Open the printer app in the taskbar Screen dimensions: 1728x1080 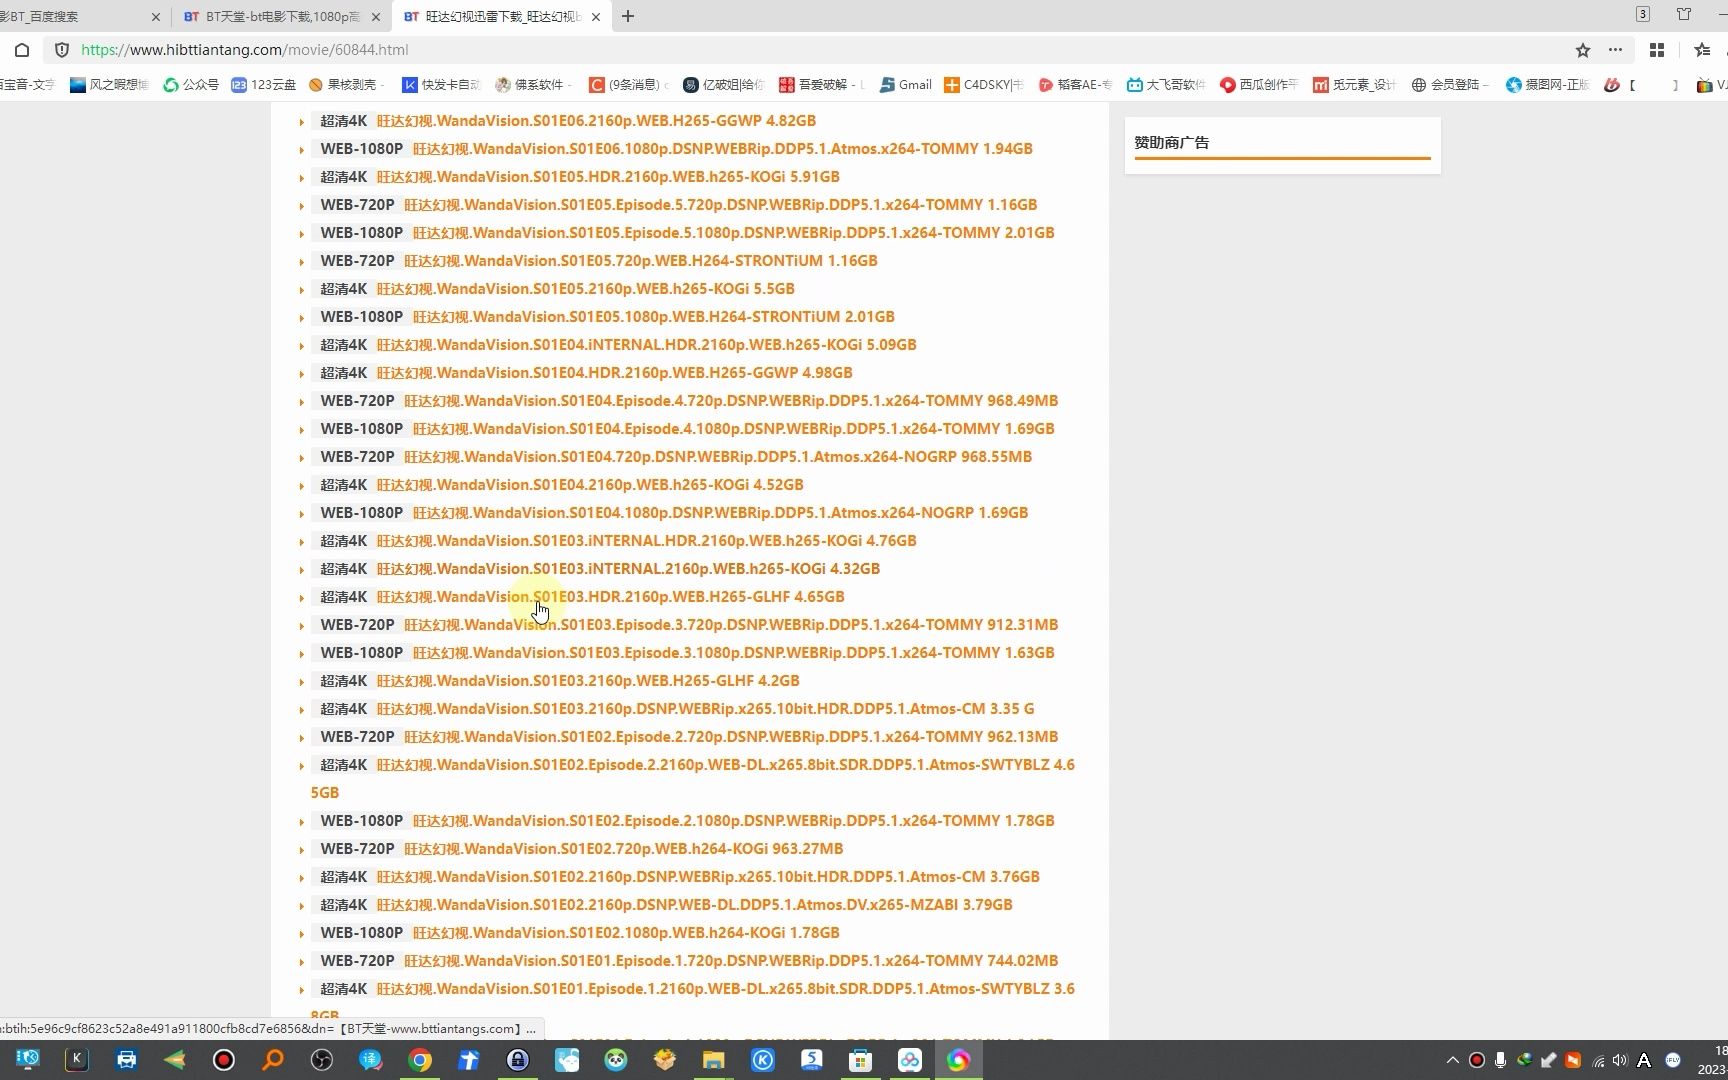coord(126,1060)
